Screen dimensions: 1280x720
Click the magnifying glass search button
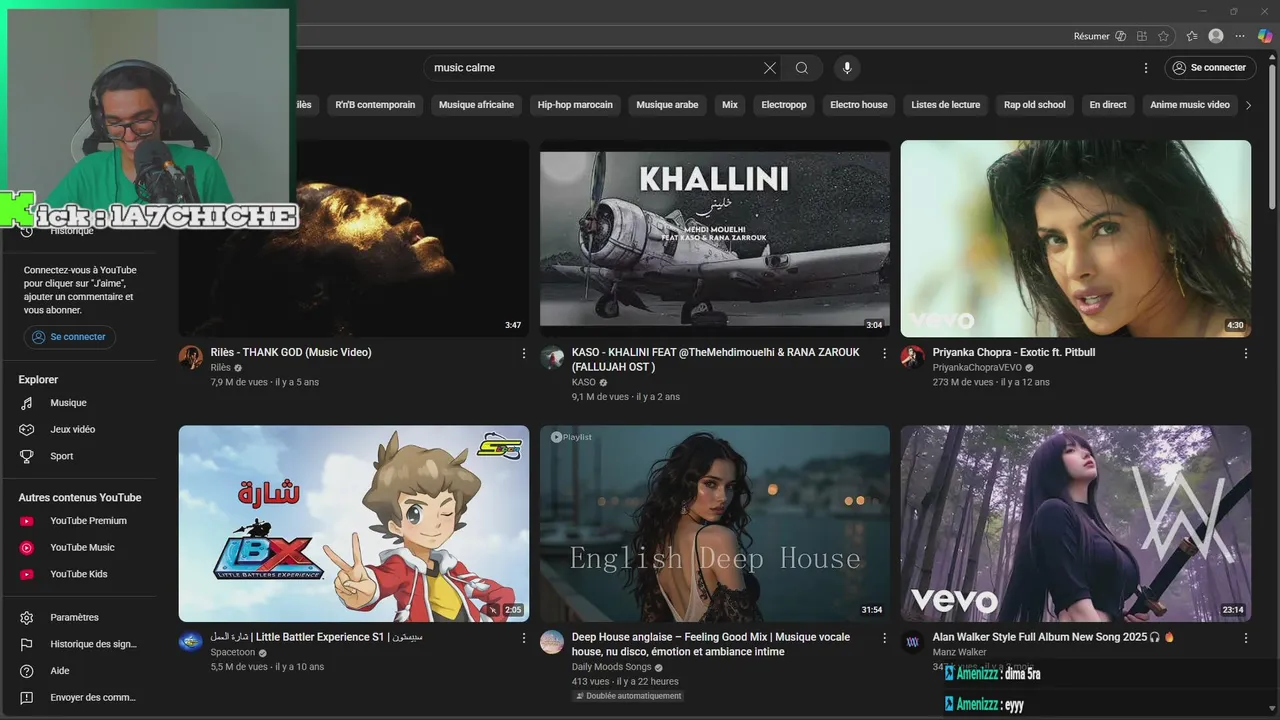click(x=802, y=68)
